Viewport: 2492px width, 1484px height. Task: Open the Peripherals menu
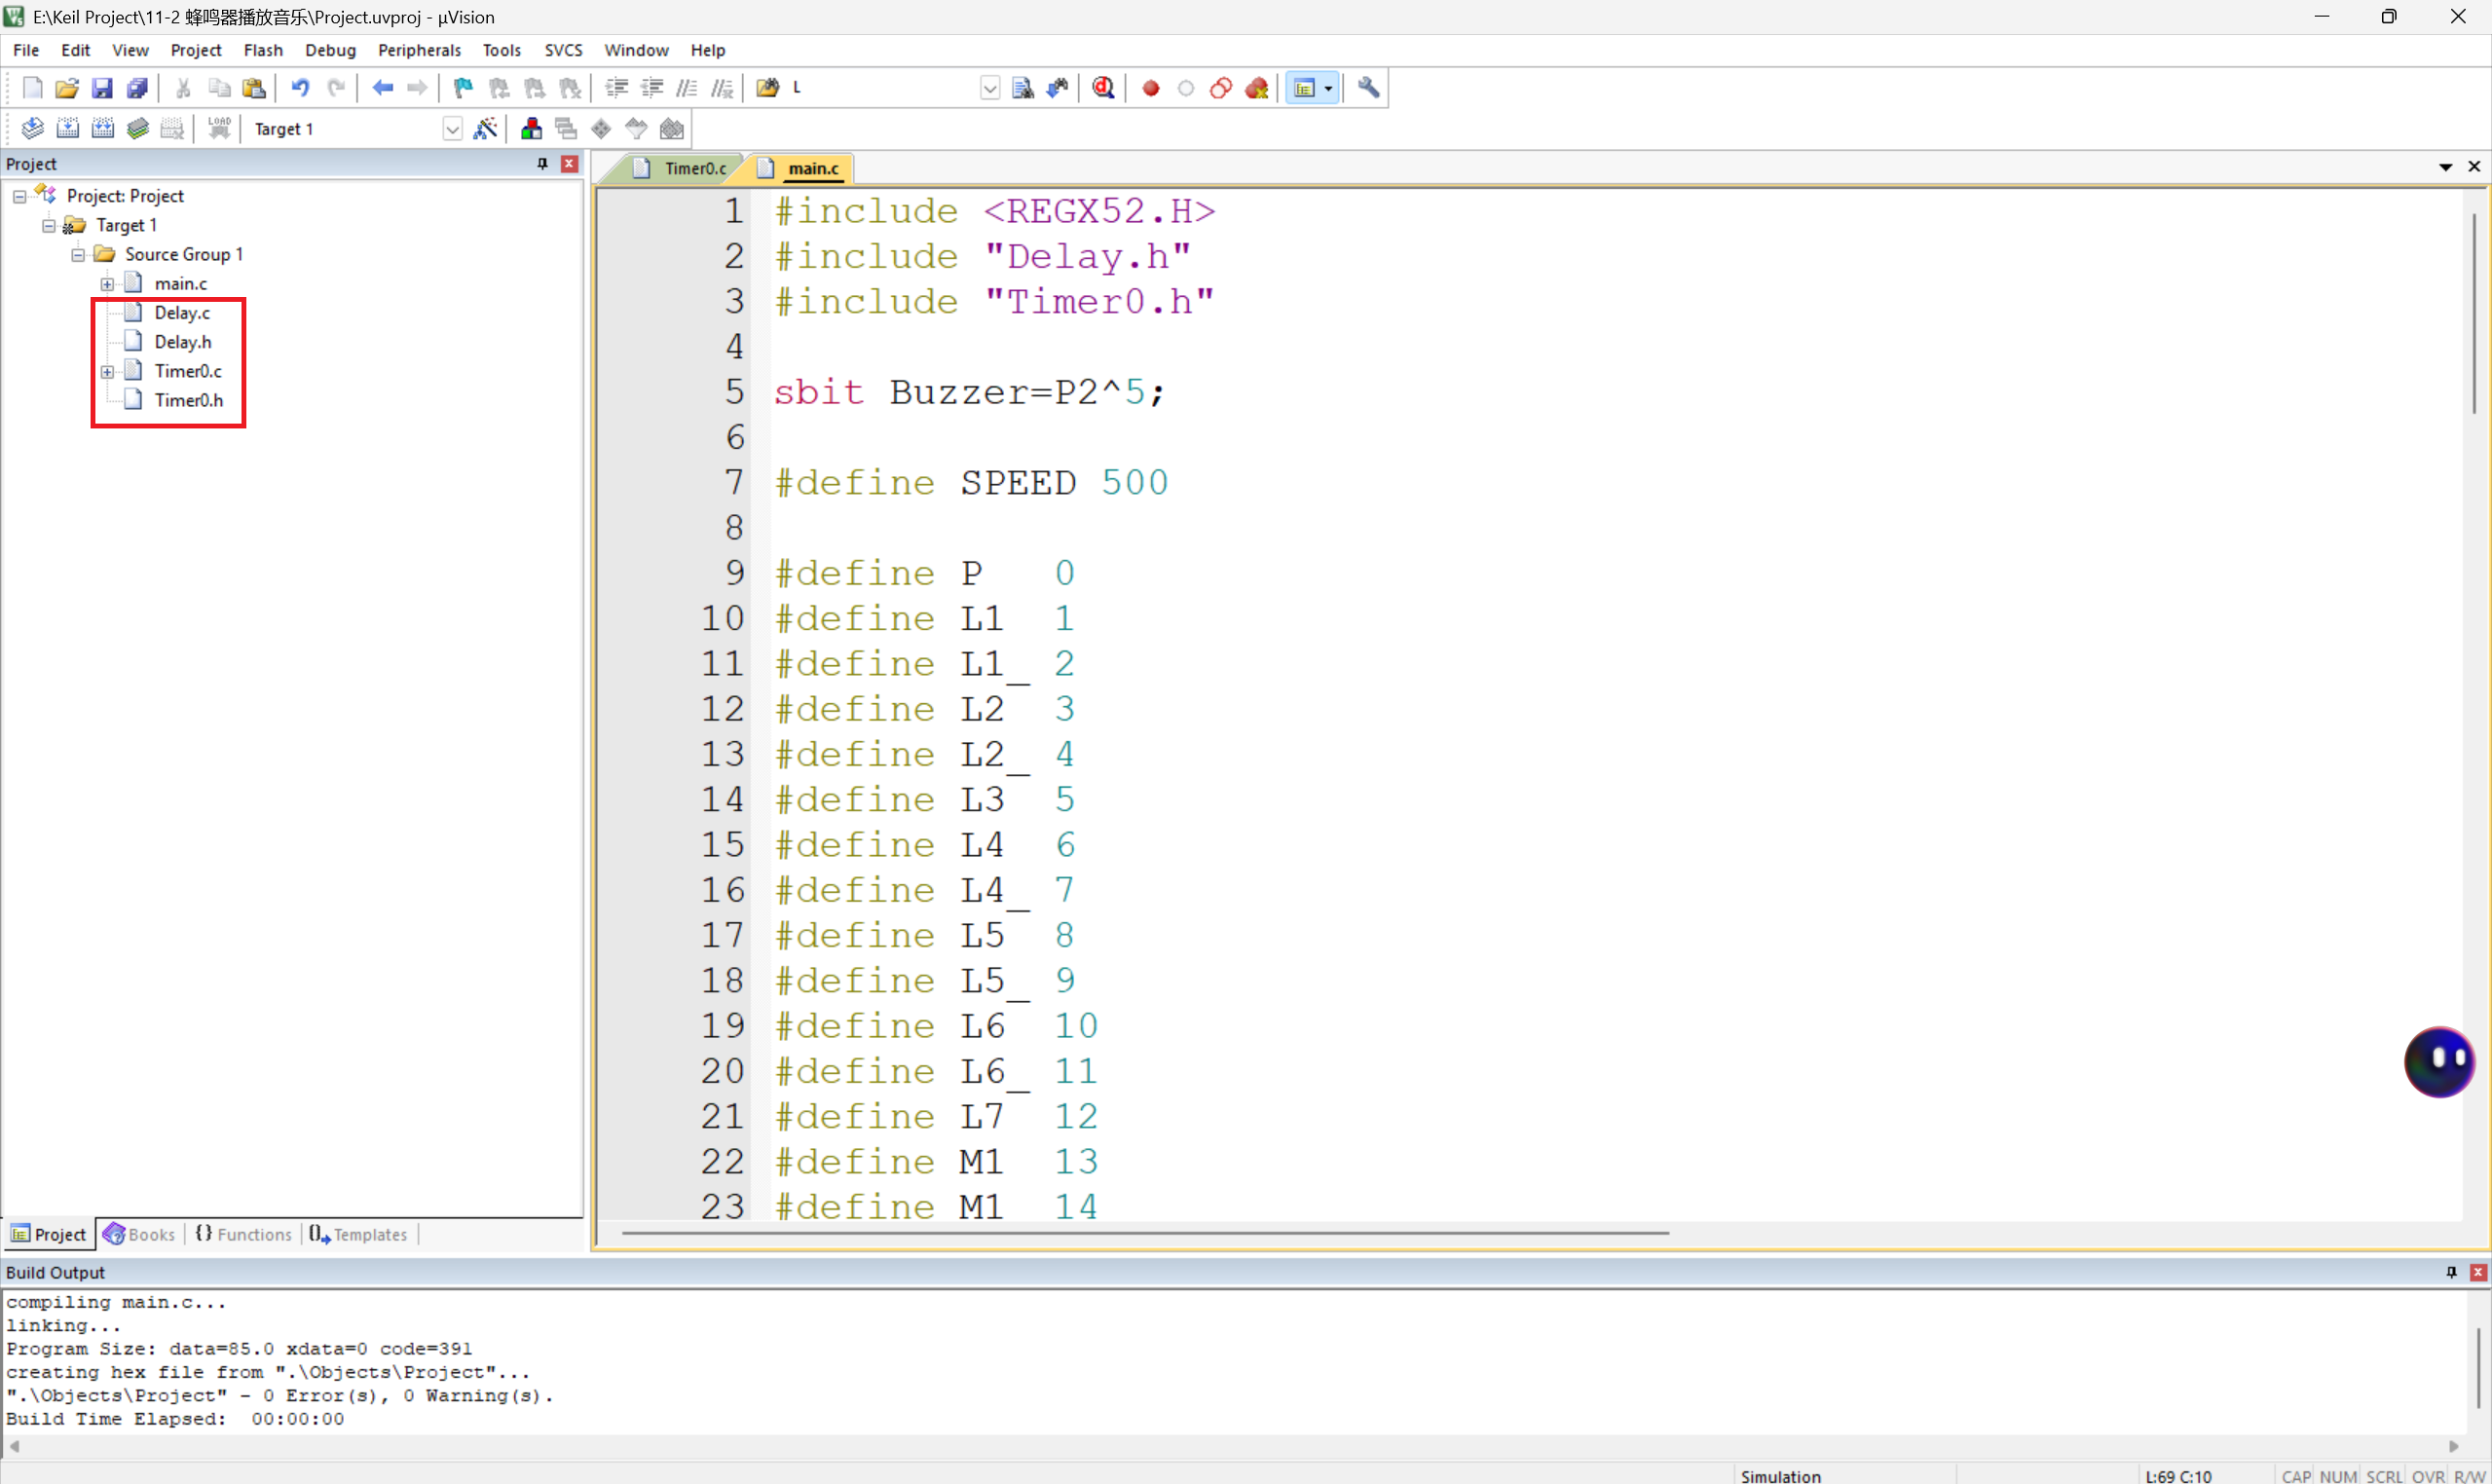pyautogui.click(x=419, y=50)
